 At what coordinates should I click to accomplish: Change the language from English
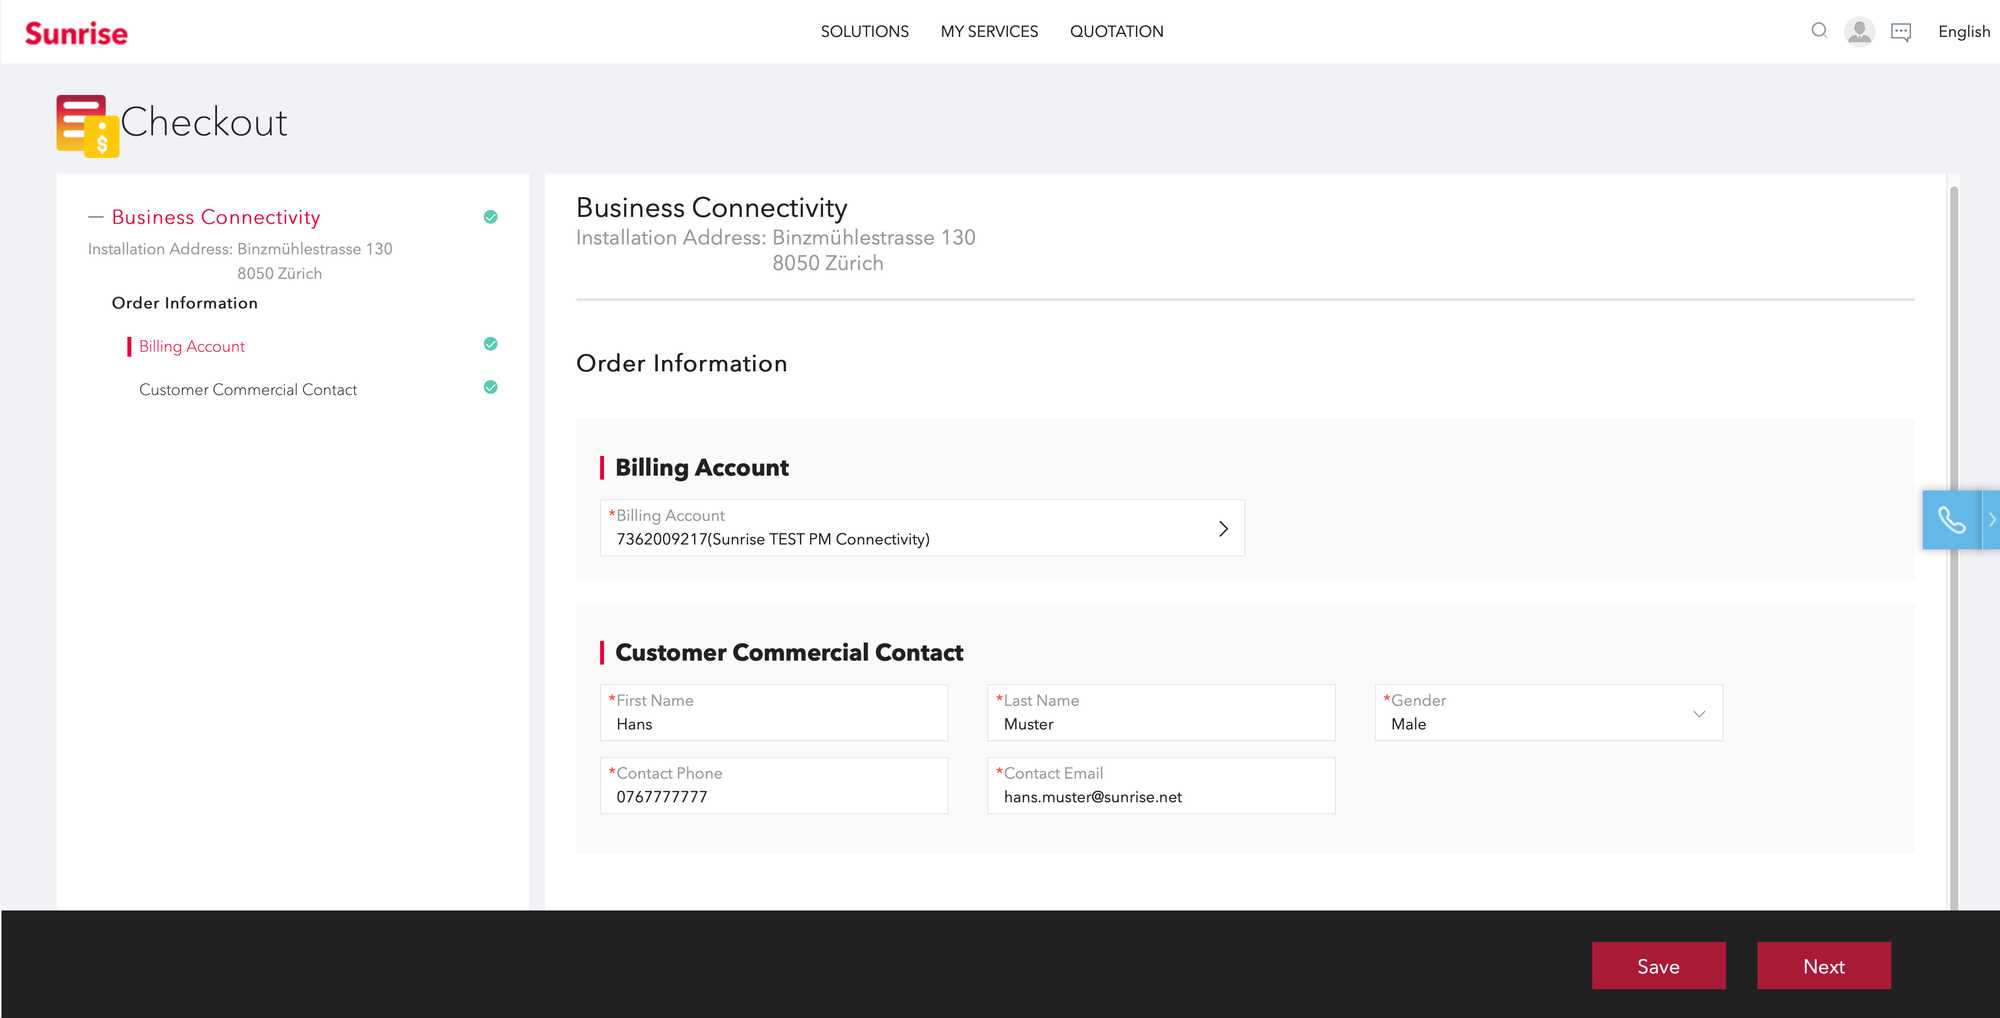tap(1963, 32)
